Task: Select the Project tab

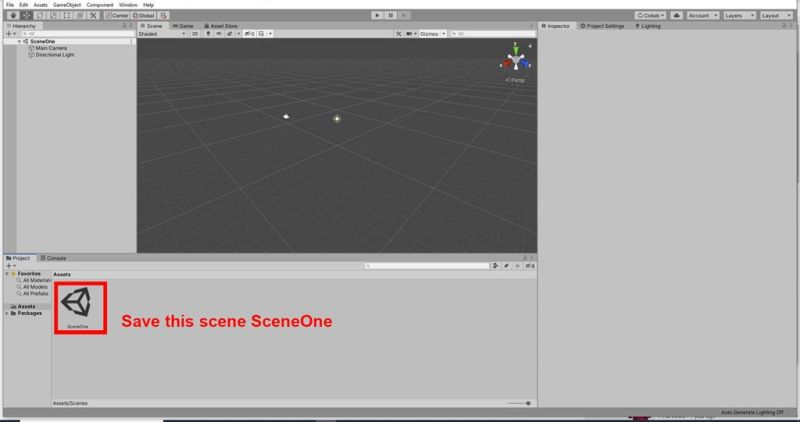Action: [18, 258]
